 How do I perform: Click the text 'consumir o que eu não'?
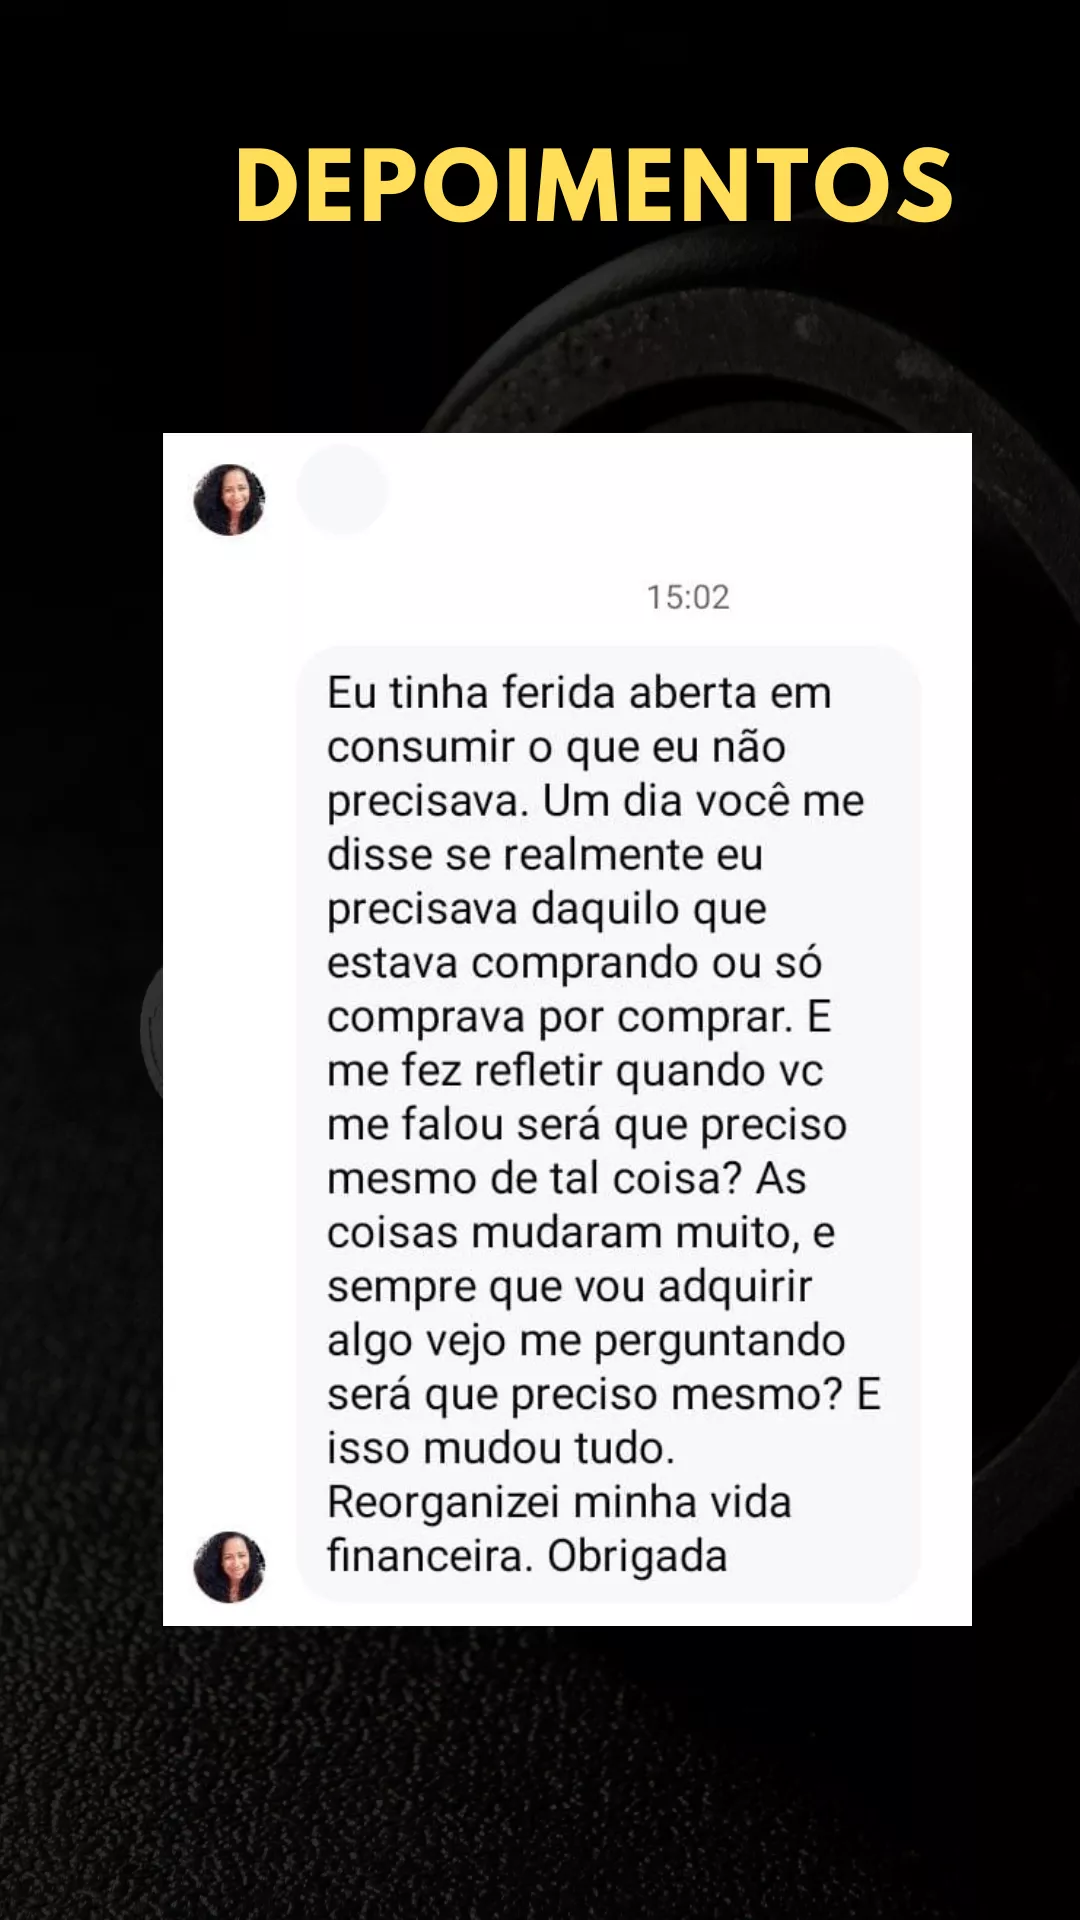pos(556,747)
